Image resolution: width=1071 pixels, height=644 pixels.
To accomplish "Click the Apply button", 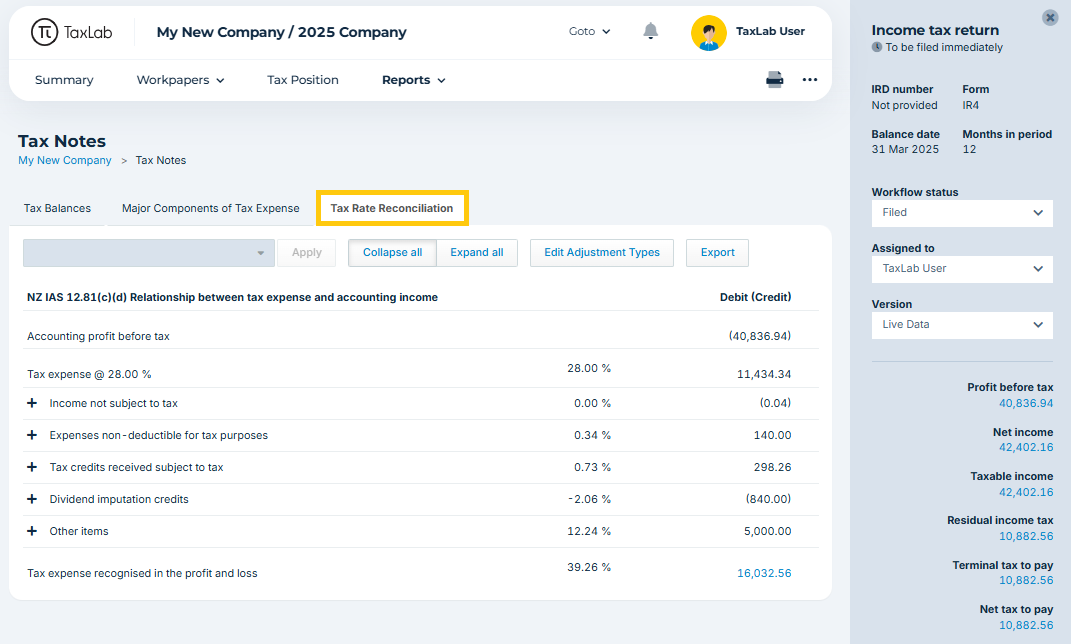I will tap(307, 253).
